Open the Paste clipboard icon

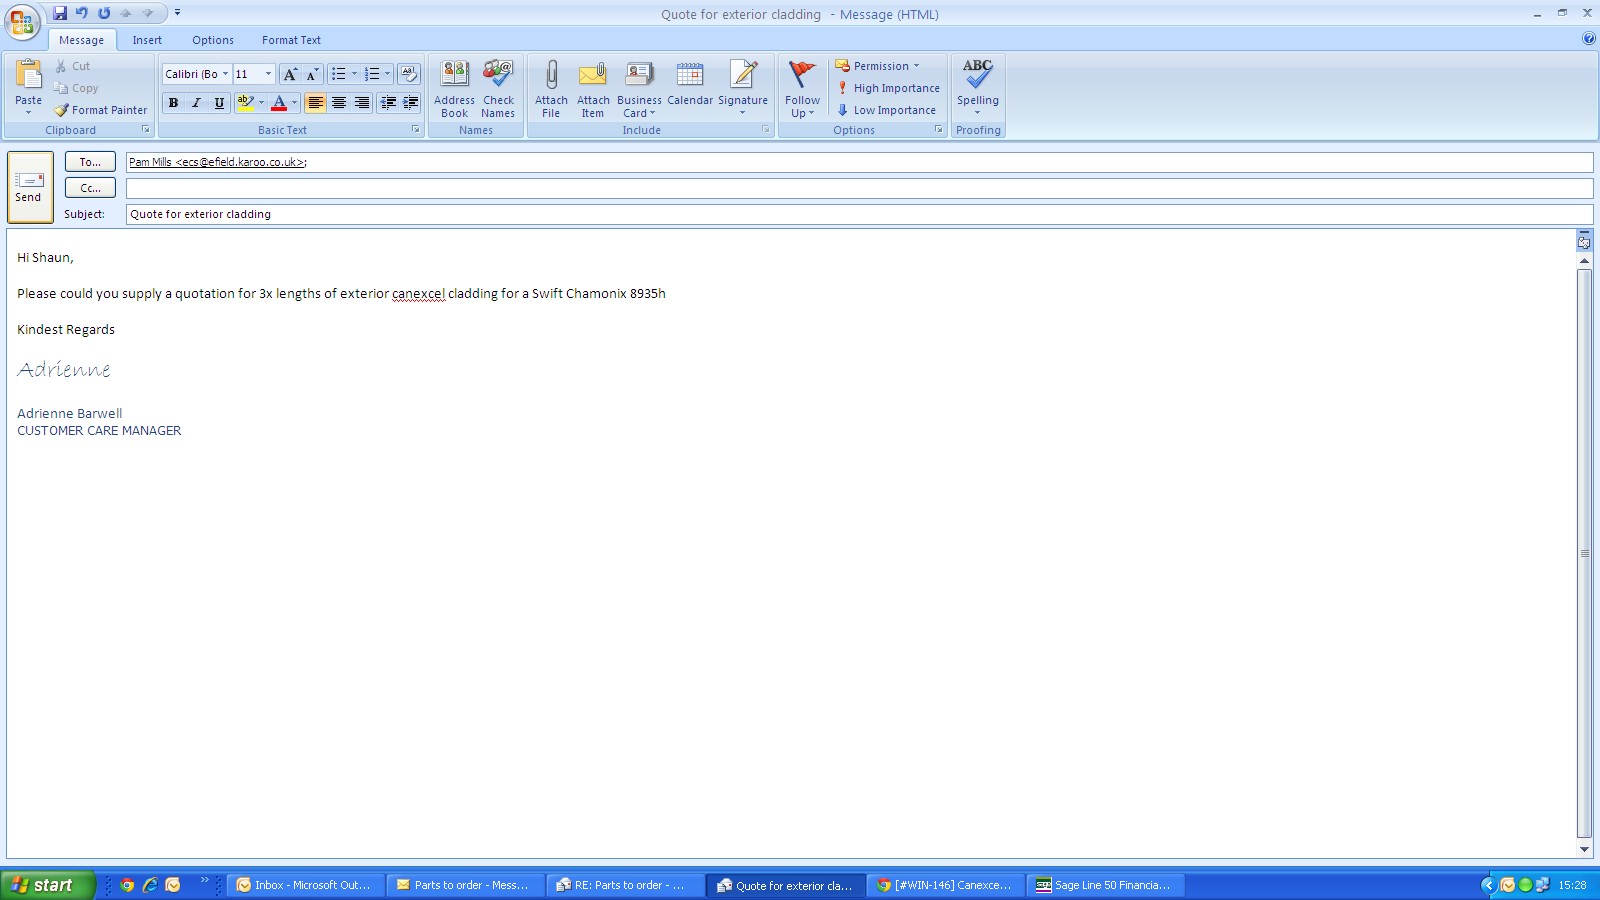click(x=29, y=75)
